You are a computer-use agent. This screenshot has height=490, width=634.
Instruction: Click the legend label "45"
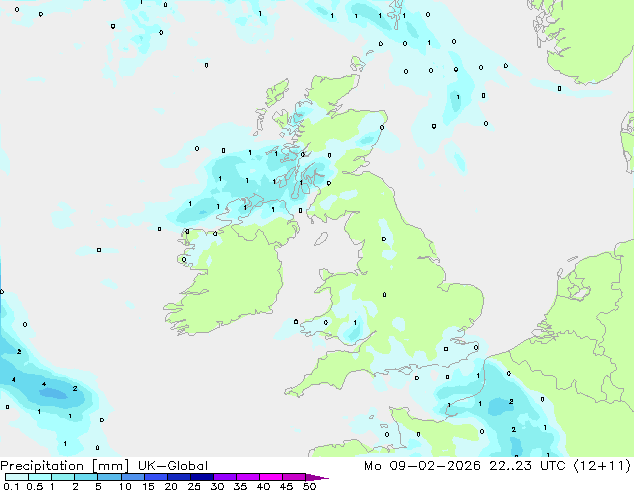tap(286, 486)
